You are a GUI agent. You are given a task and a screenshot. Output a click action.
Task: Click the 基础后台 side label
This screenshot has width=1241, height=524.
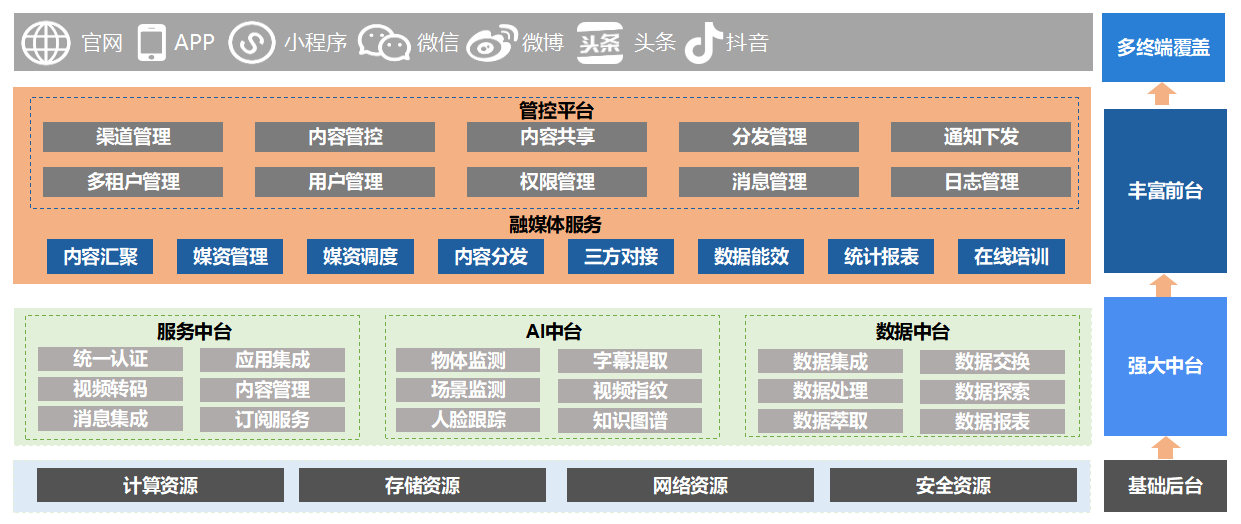tap(1164, 486)
